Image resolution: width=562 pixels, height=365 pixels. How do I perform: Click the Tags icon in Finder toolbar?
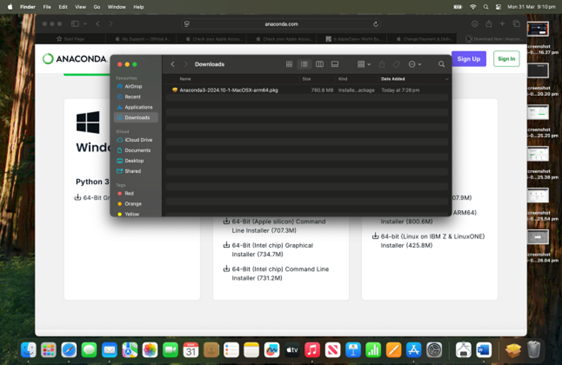click(396, 64)
